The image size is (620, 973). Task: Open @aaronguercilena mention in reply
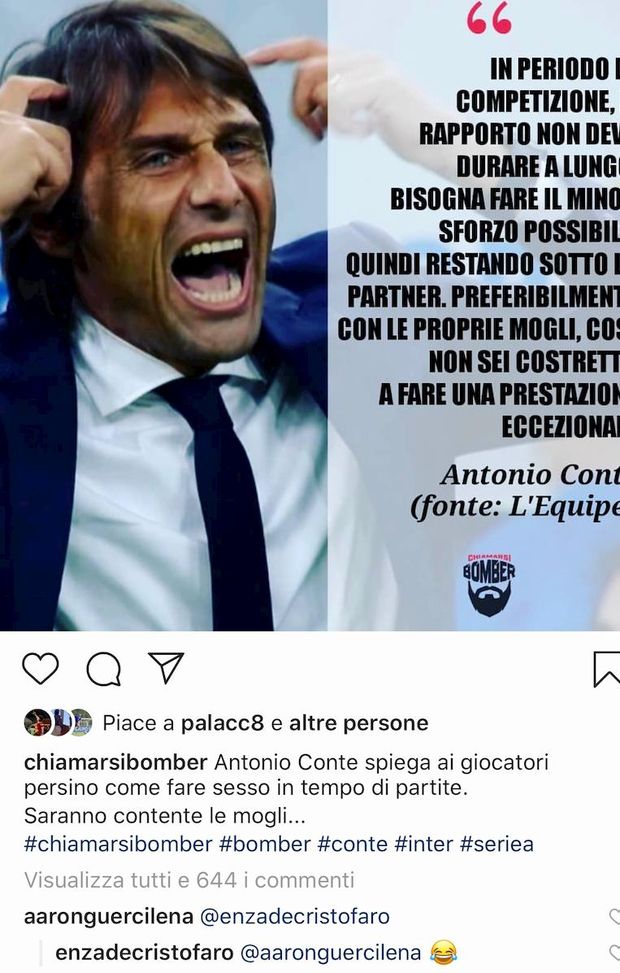tap(330, 953)
